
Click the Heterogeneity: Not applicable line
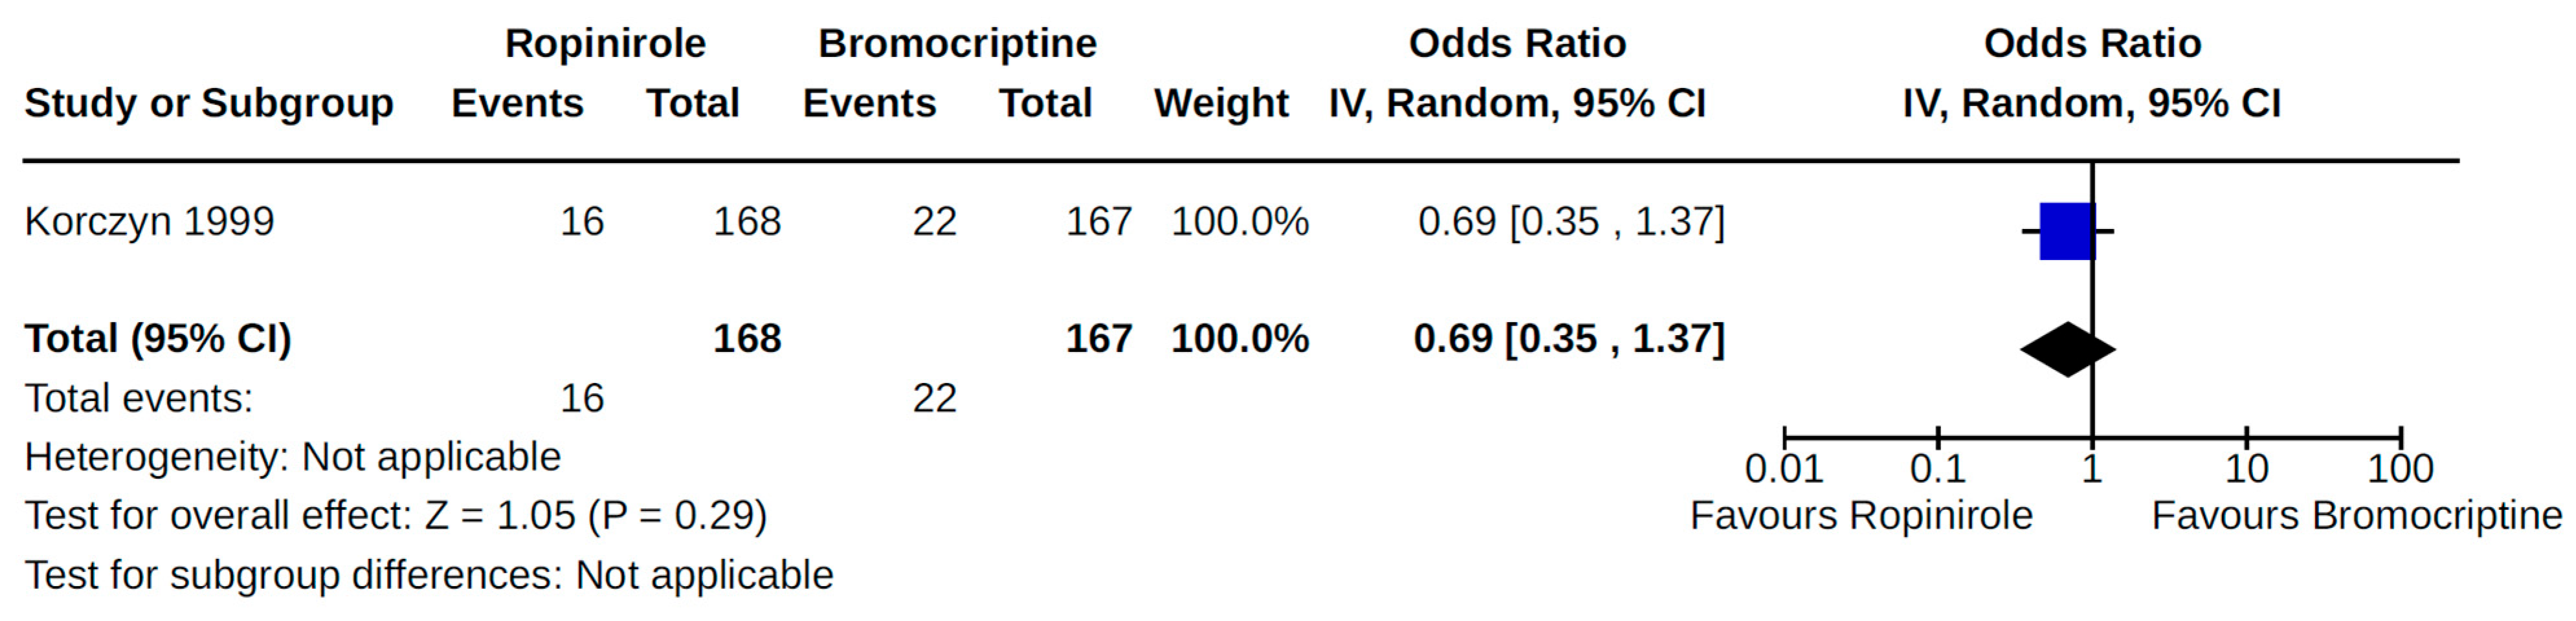(x=293, y=457)
